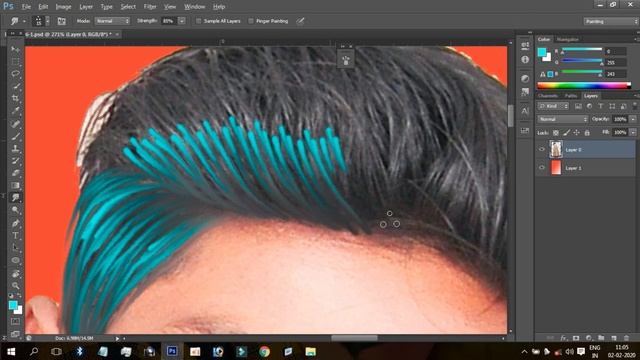This screenshot has width=640, height=360.
Task: Open the Filter menu
Action: pyautogui.click(x=150, y=7)
